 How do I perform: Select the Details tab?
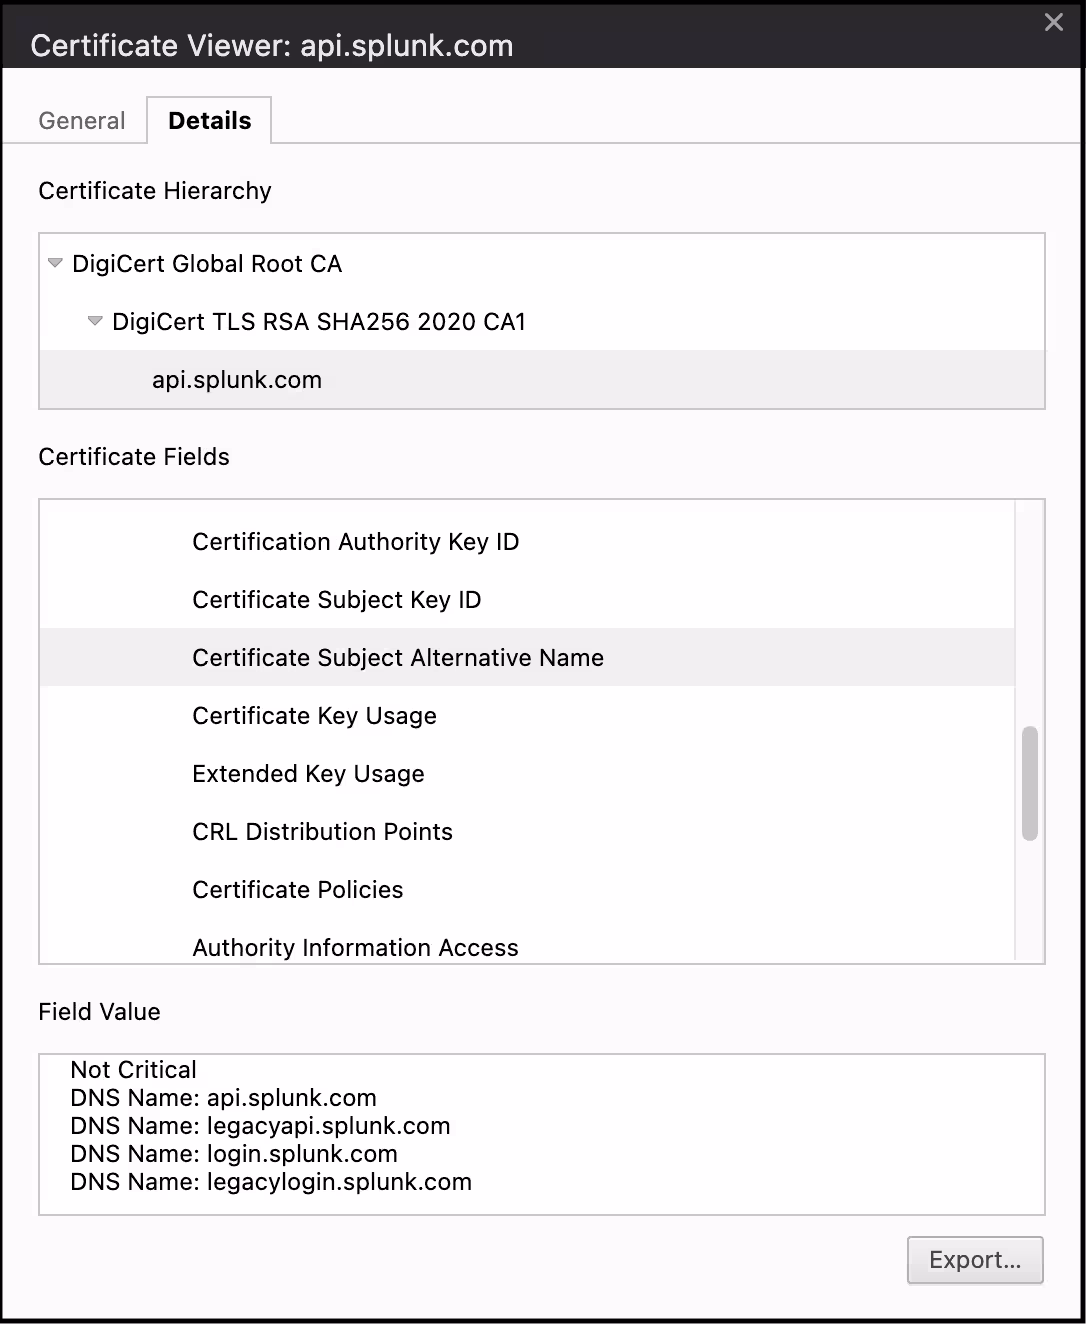click(x=209, y=121)
